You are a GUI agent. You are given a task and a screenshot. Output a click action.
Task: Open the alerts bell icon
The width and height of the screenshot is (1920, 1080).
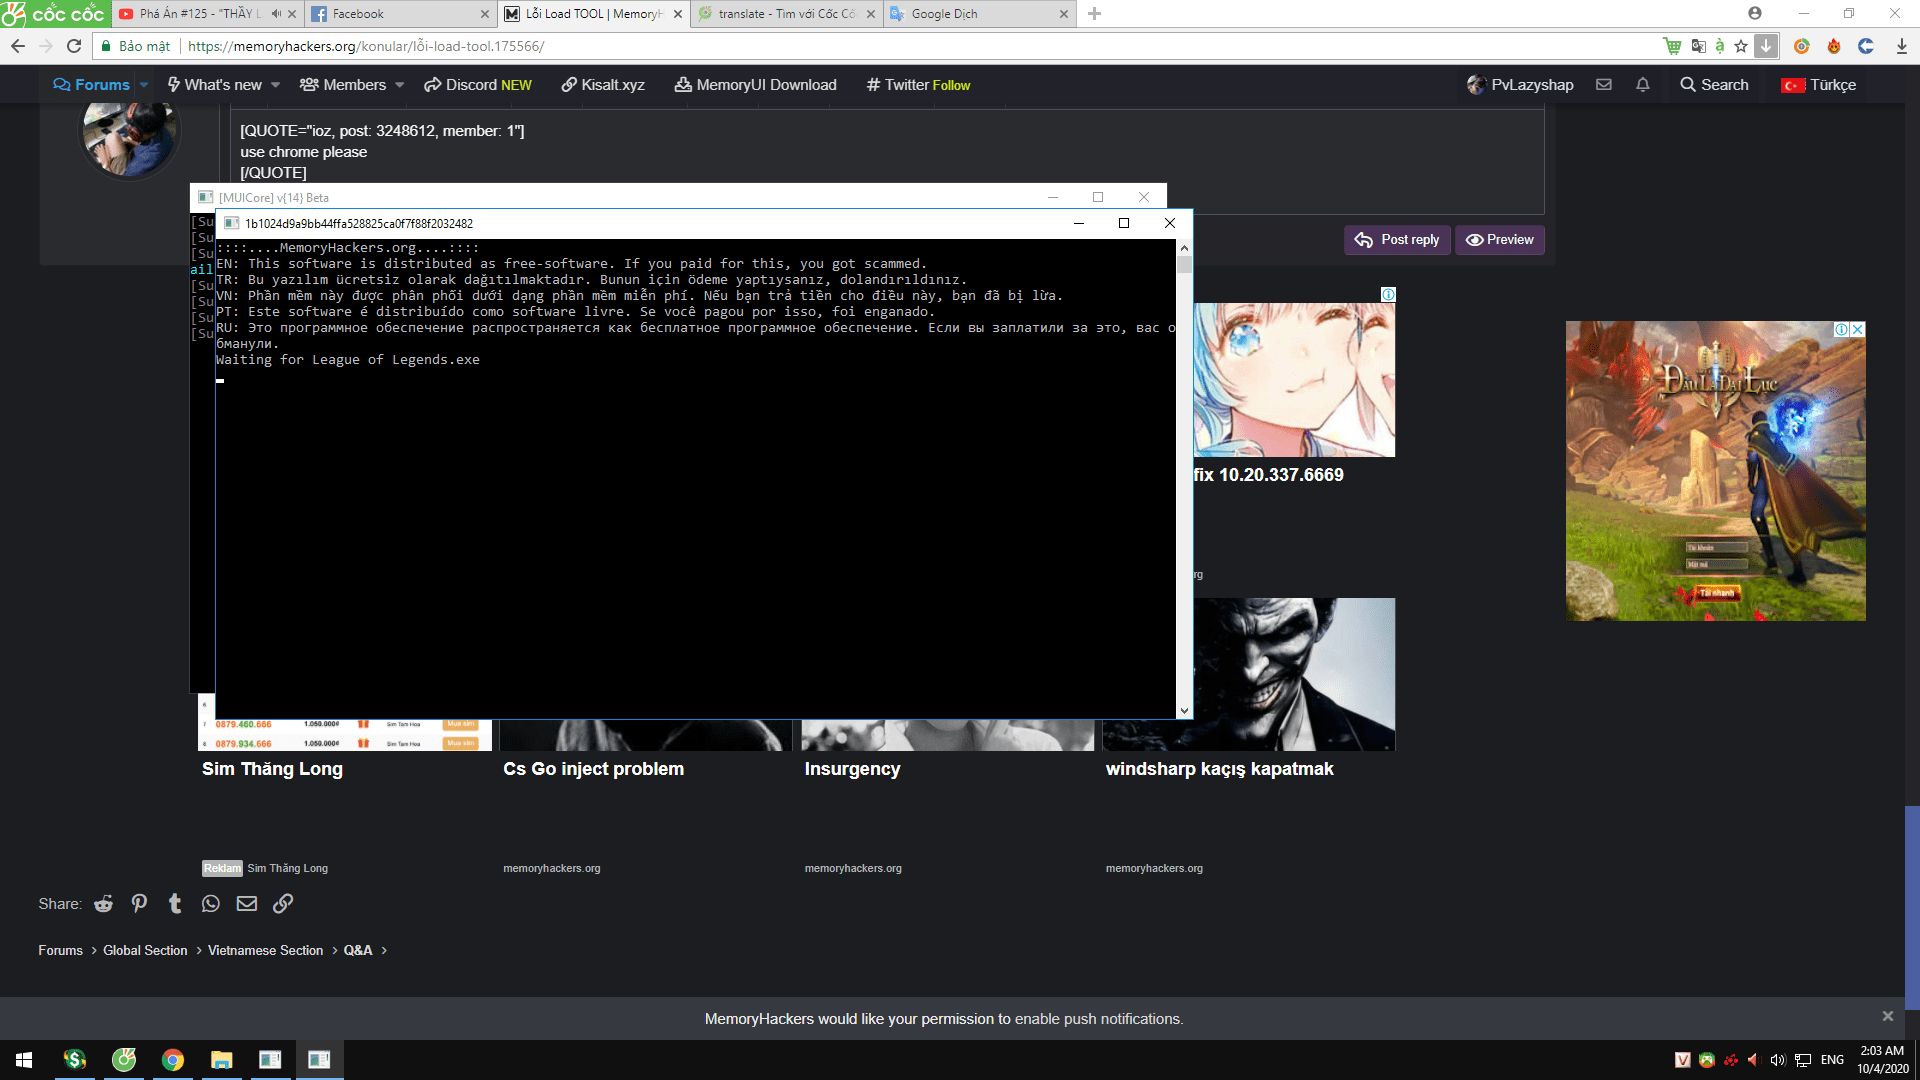[x=1642, y=85]
